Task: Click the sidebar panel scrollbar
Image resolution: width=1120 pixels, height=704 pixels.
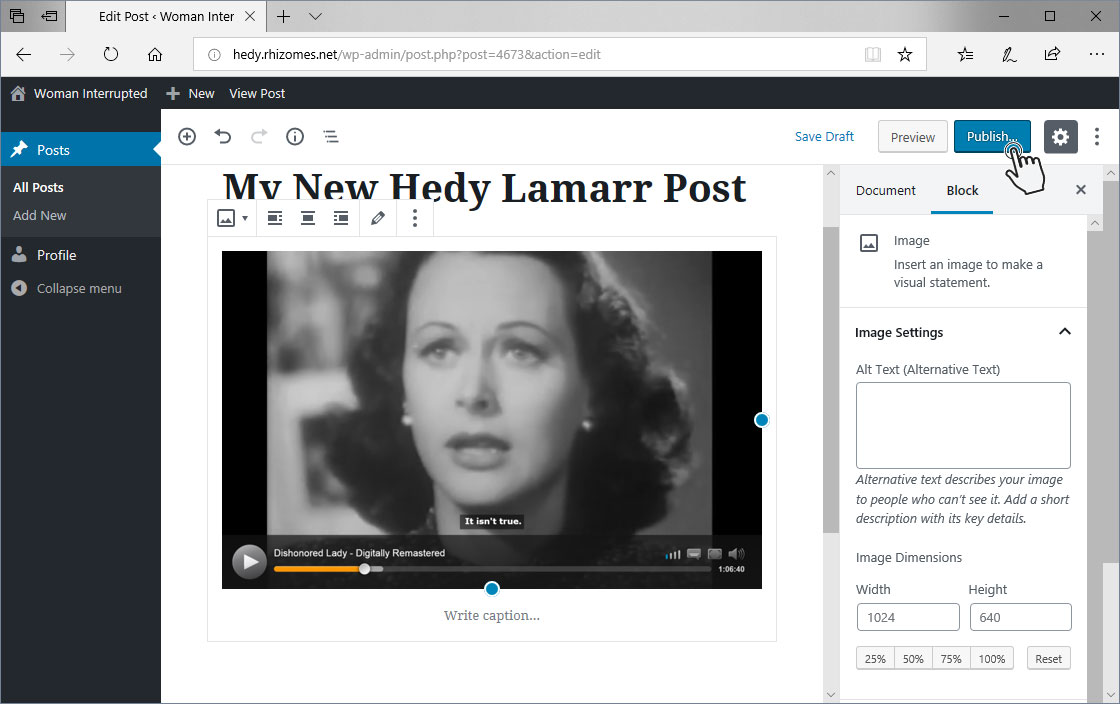Action: pos(1094,457)
